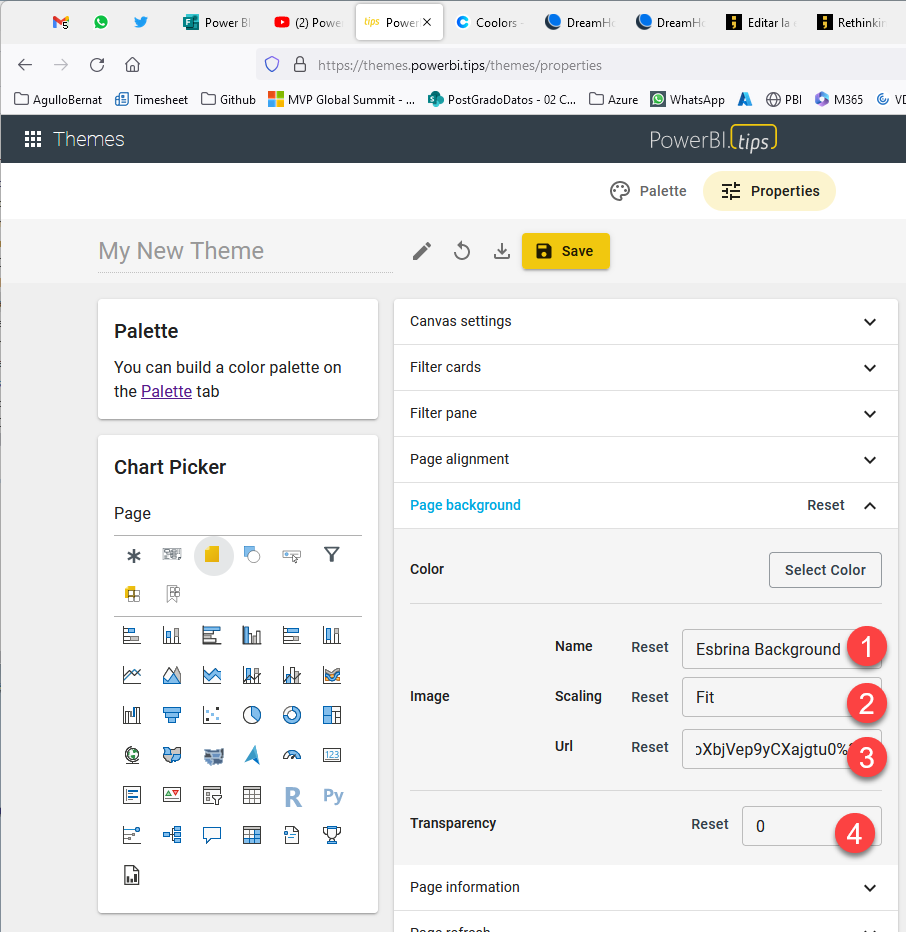The width and height of the screenshot is (906, 932).
Task: Click the R script visual icon
Action: 292,796
